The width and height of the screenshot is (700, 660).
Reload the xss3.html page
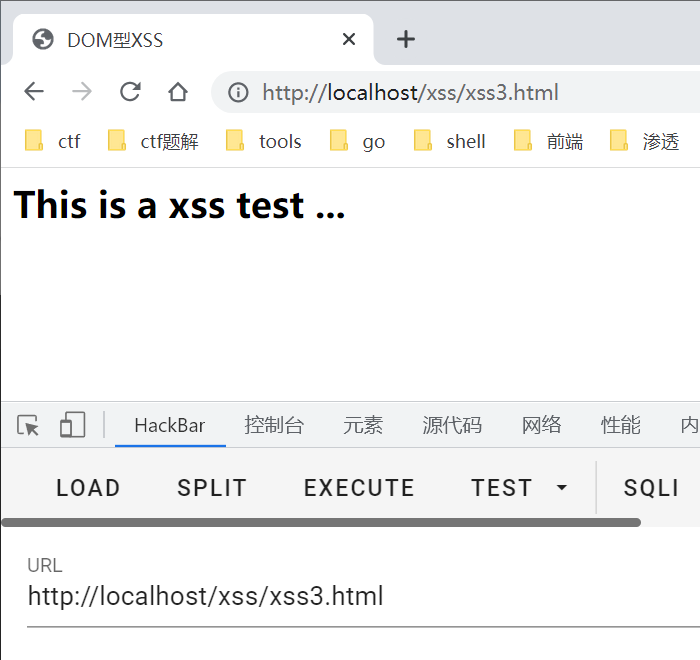point(130,92)
